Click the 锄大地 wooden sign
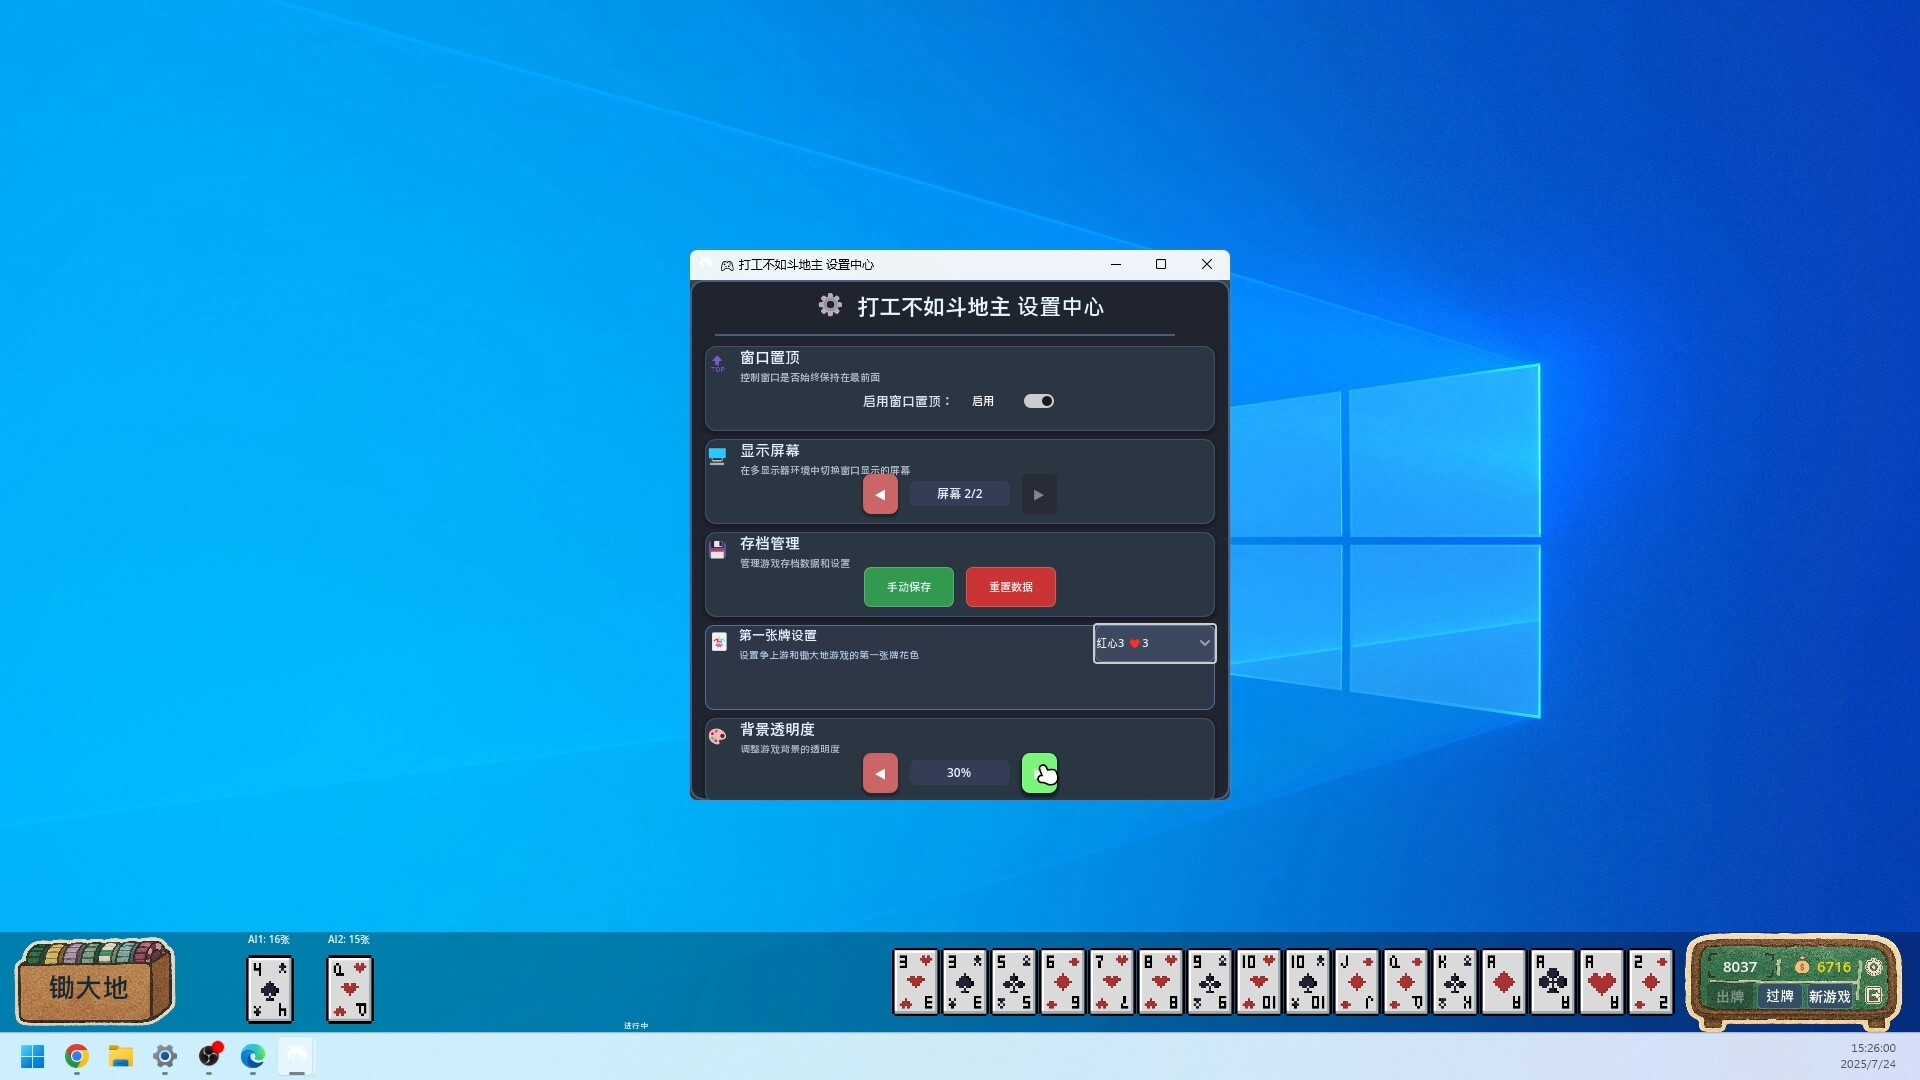This screenshot has width=1920, height=1080. pos(93,983)
